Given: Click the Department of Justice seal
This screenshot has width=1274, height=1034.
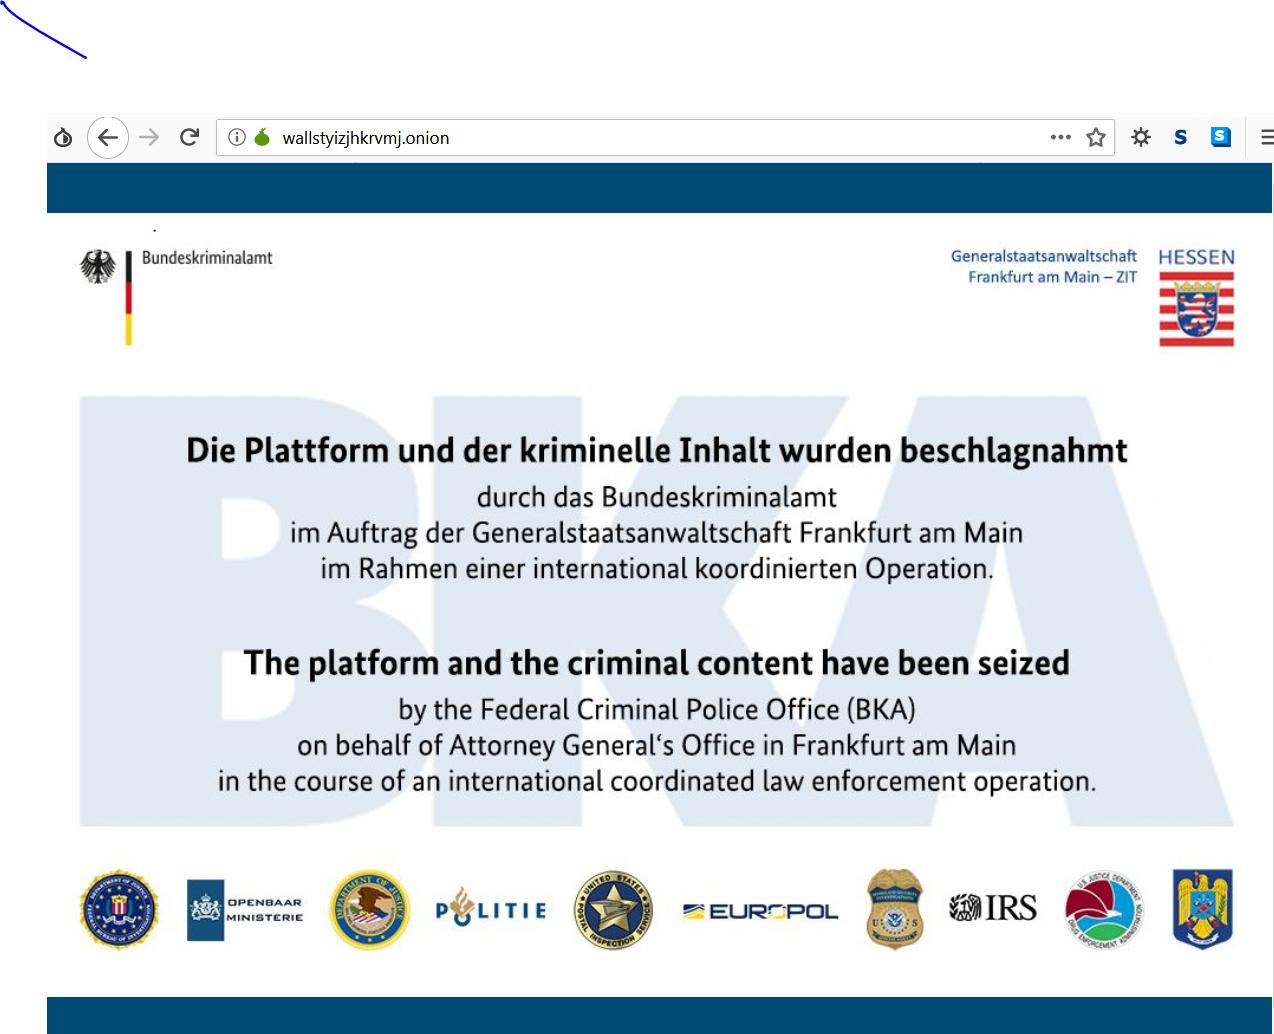Looking at the screenshot, I should coord(370,910).
